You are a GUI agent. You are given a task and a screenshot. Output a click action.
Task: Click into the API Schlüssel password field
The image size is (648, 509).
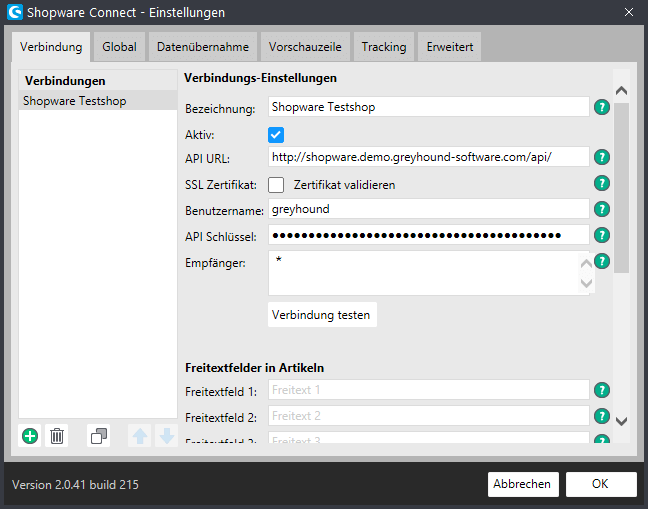429,235
